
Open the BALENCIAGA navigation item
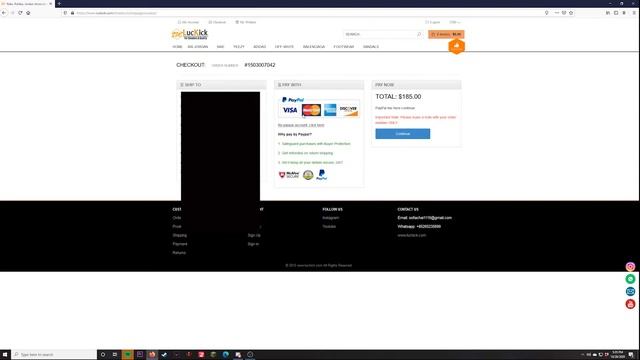(x=314, y=47)
